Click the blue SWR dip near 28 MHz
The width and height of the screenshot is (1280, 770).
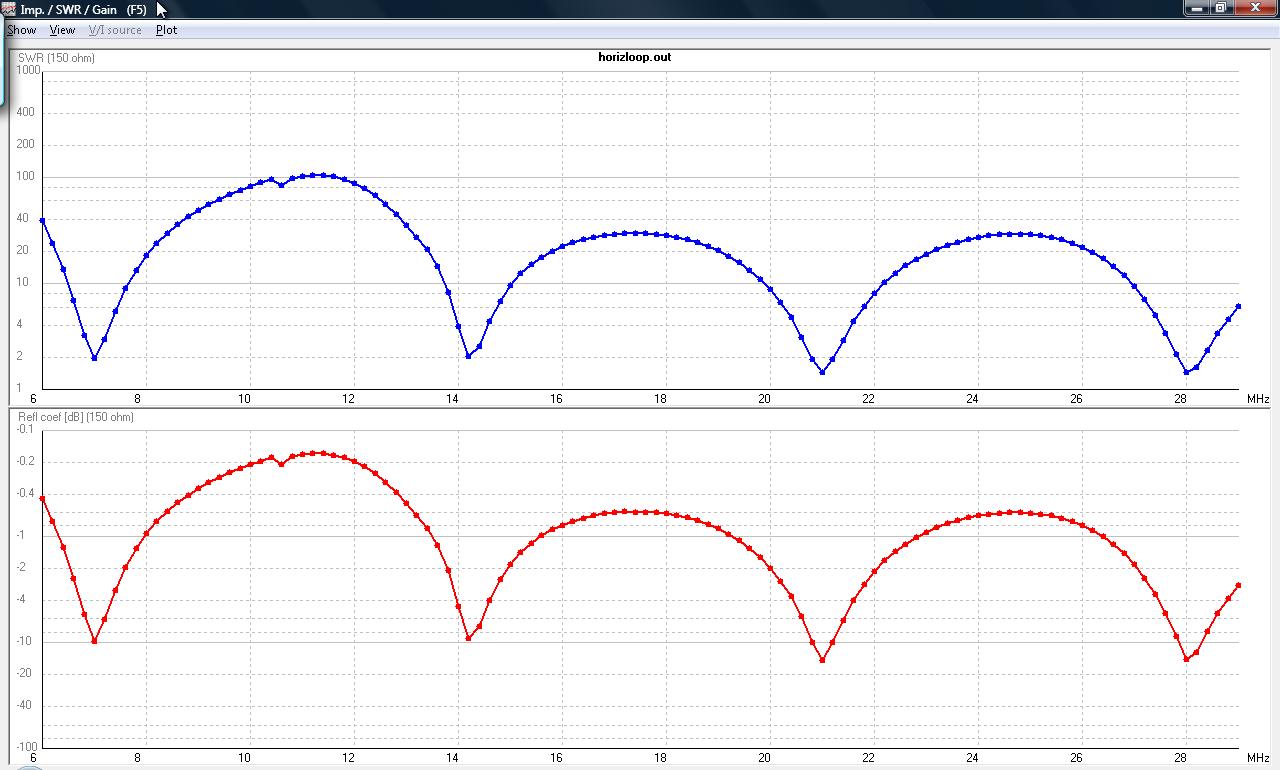click(x=1186, y=372)
